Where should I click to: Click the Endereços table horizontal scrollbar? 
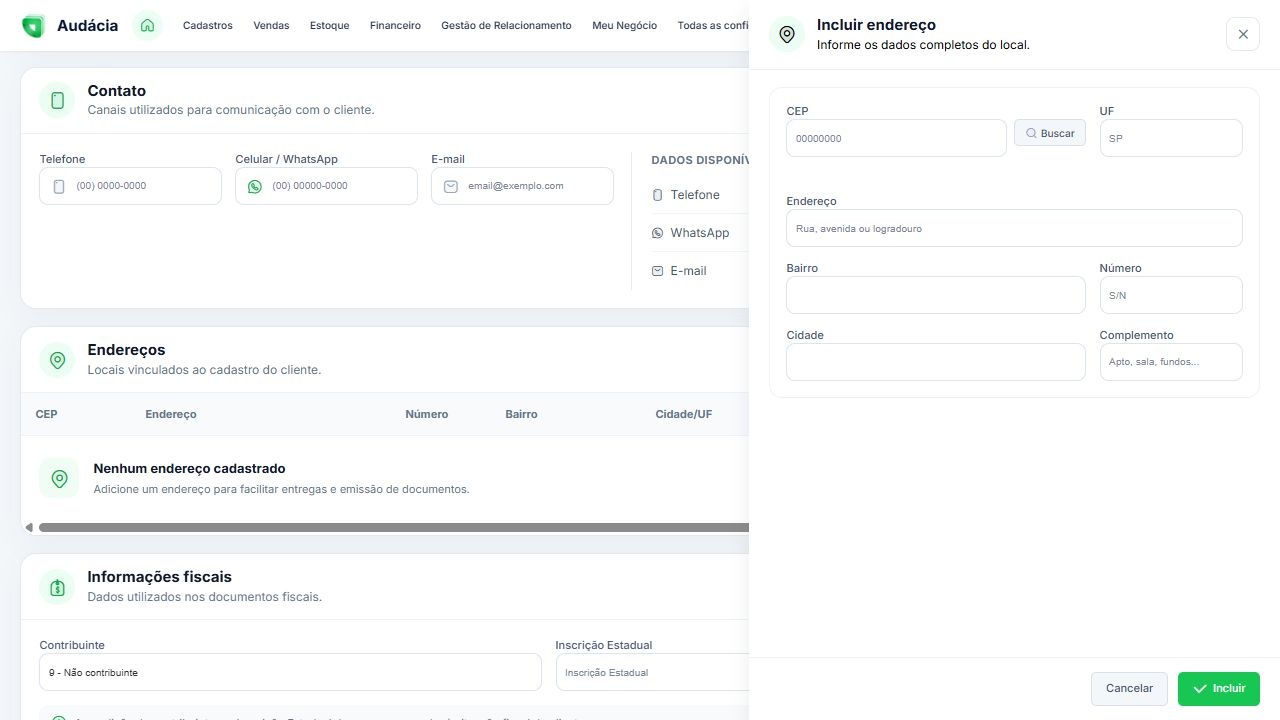[394, 527]
